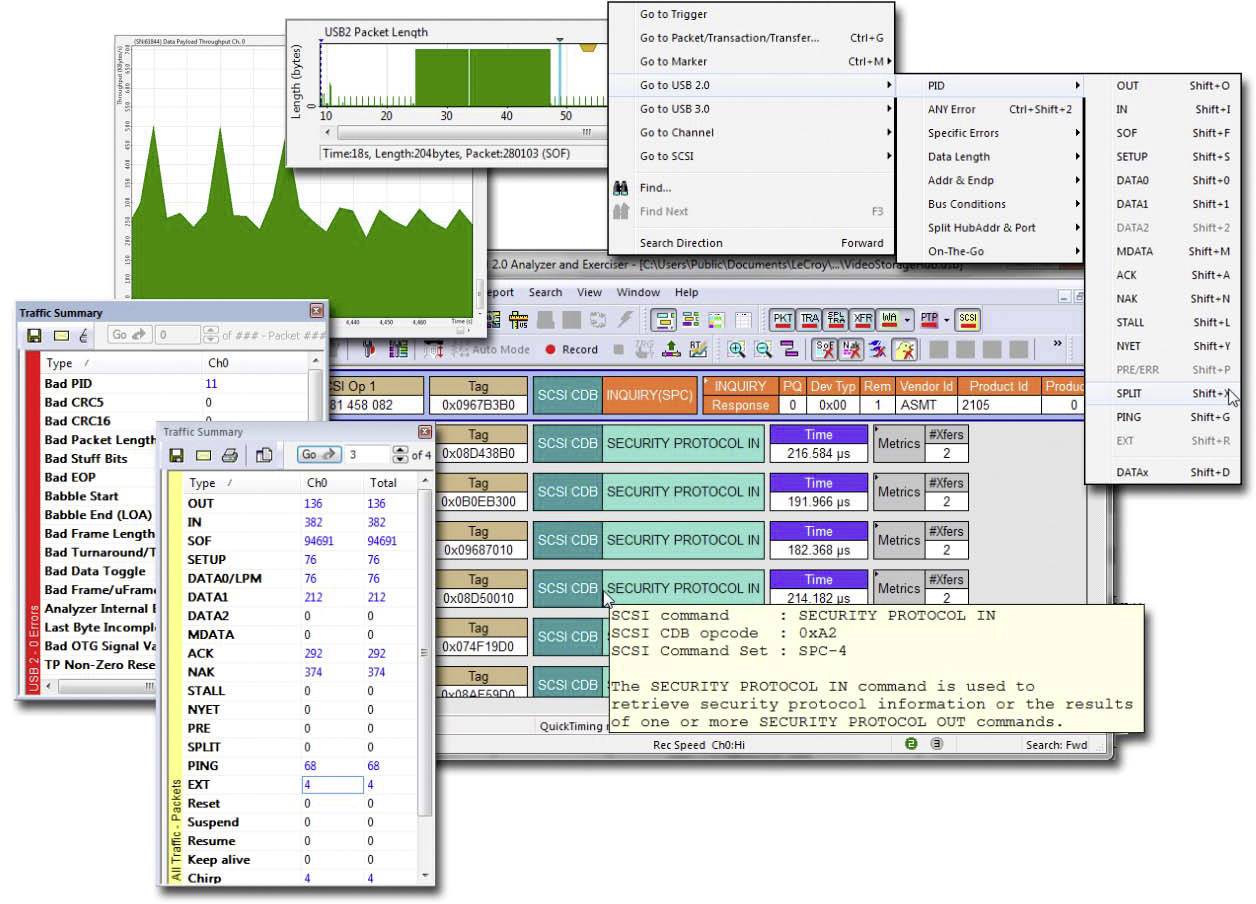Click the Go button in Traffic Summary
Screen dimensions: 1256x904
(x=320, y=453)
